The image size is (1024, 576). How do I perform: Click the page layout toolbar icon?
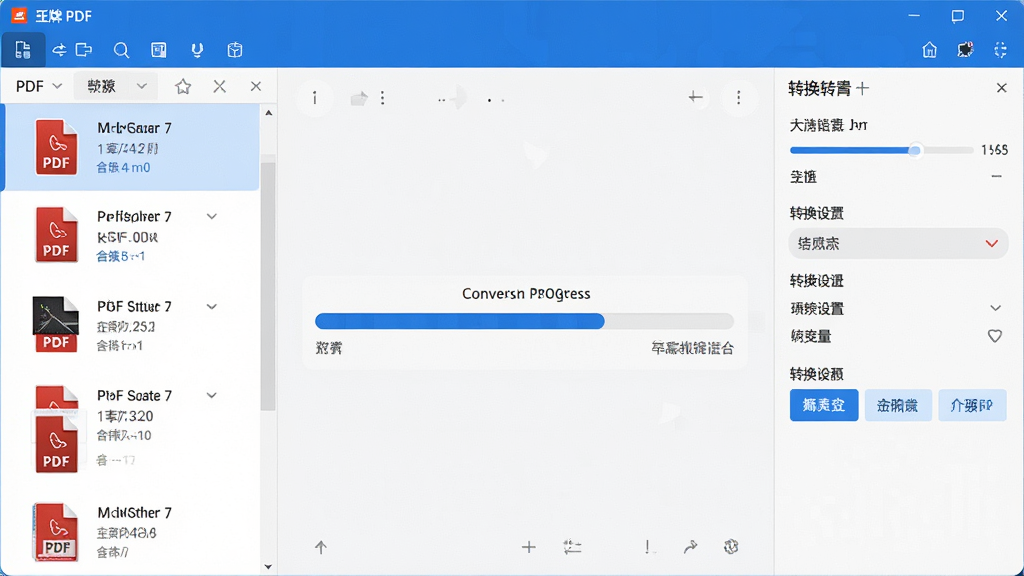pos(159,50)
